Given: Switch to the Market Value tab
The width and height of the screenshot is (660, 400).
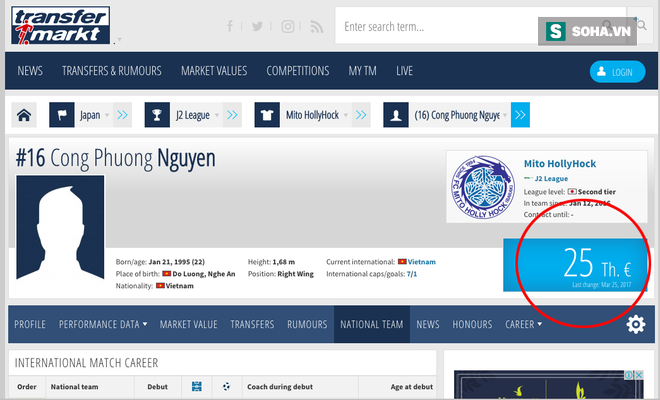Looking at the screenshot, I should coord(189,324).
